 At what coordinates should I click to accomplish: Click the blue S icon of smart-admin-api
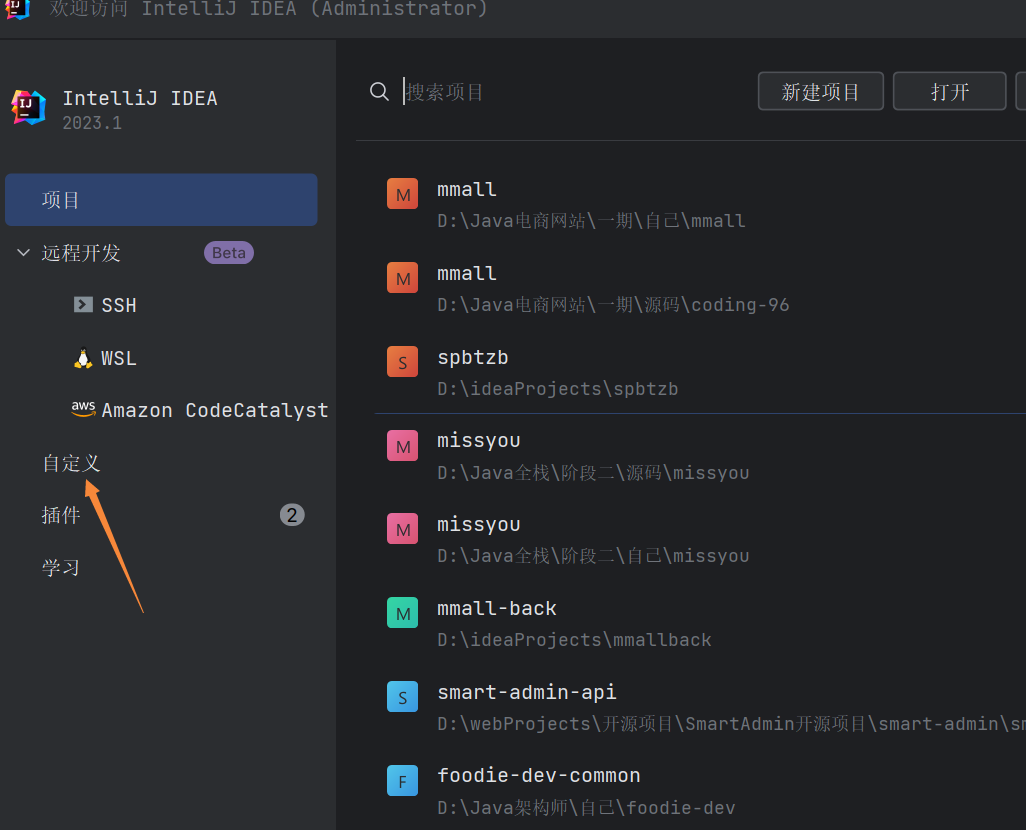[x=402, y=696]
